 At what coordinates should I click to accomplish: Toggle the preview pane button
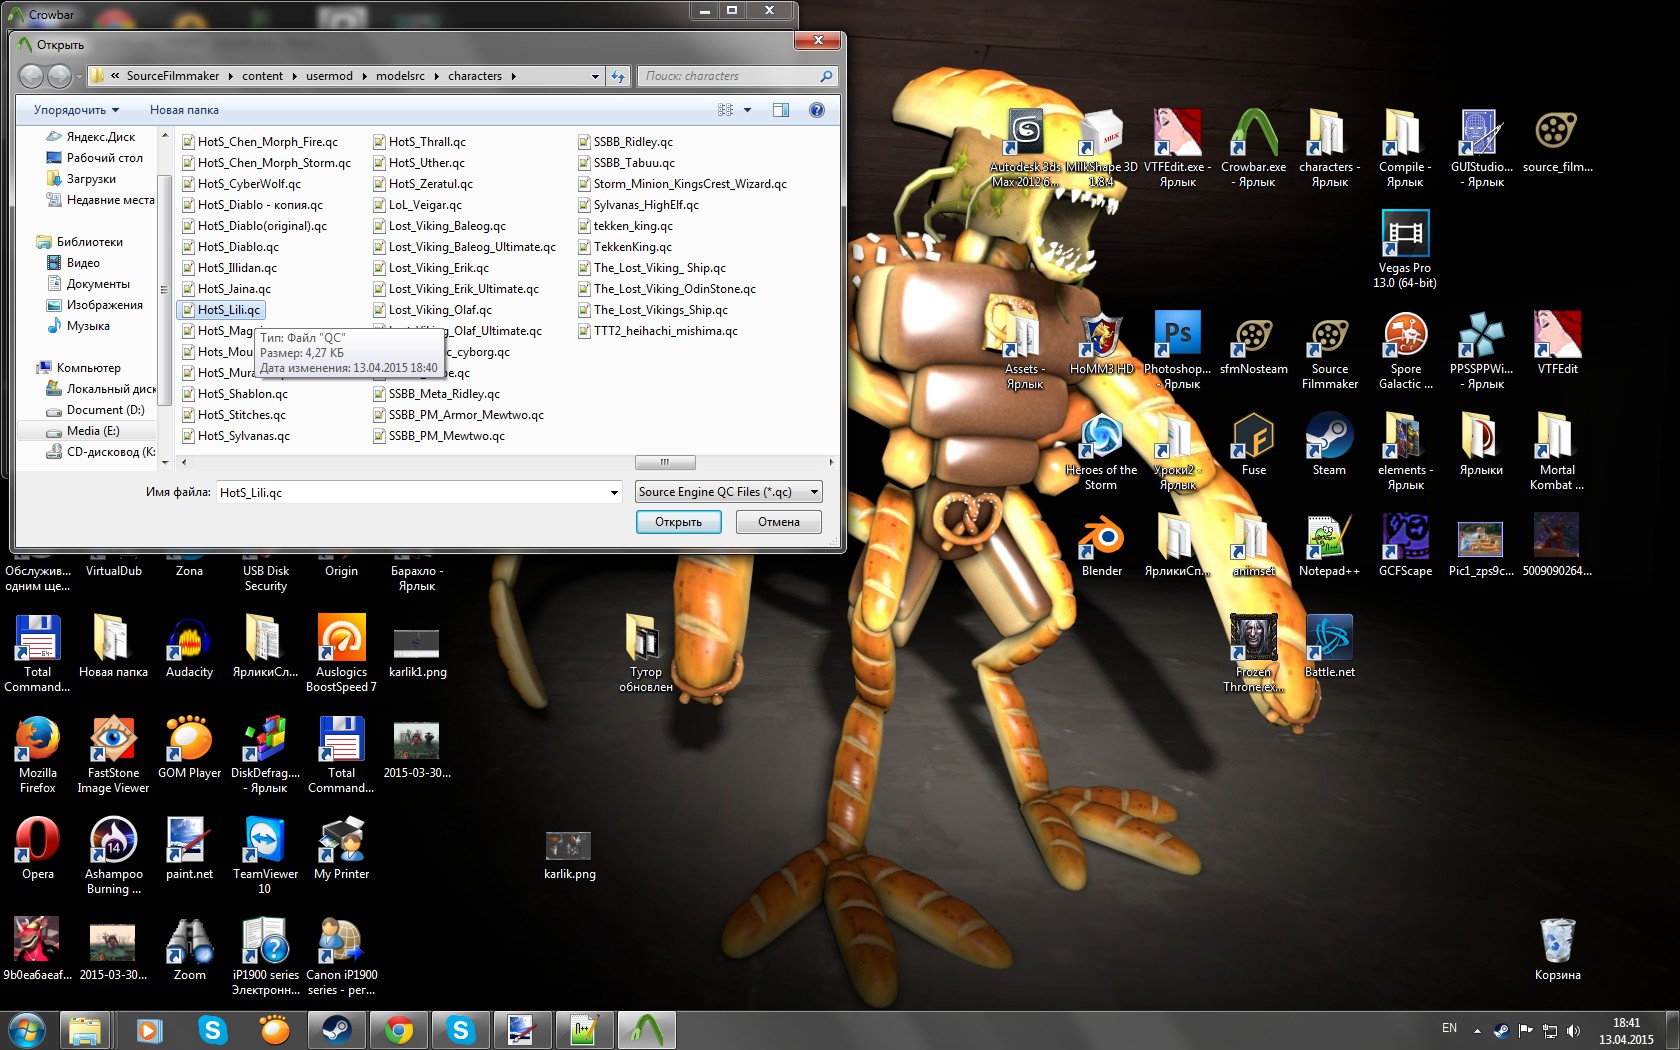click(781, 110)
